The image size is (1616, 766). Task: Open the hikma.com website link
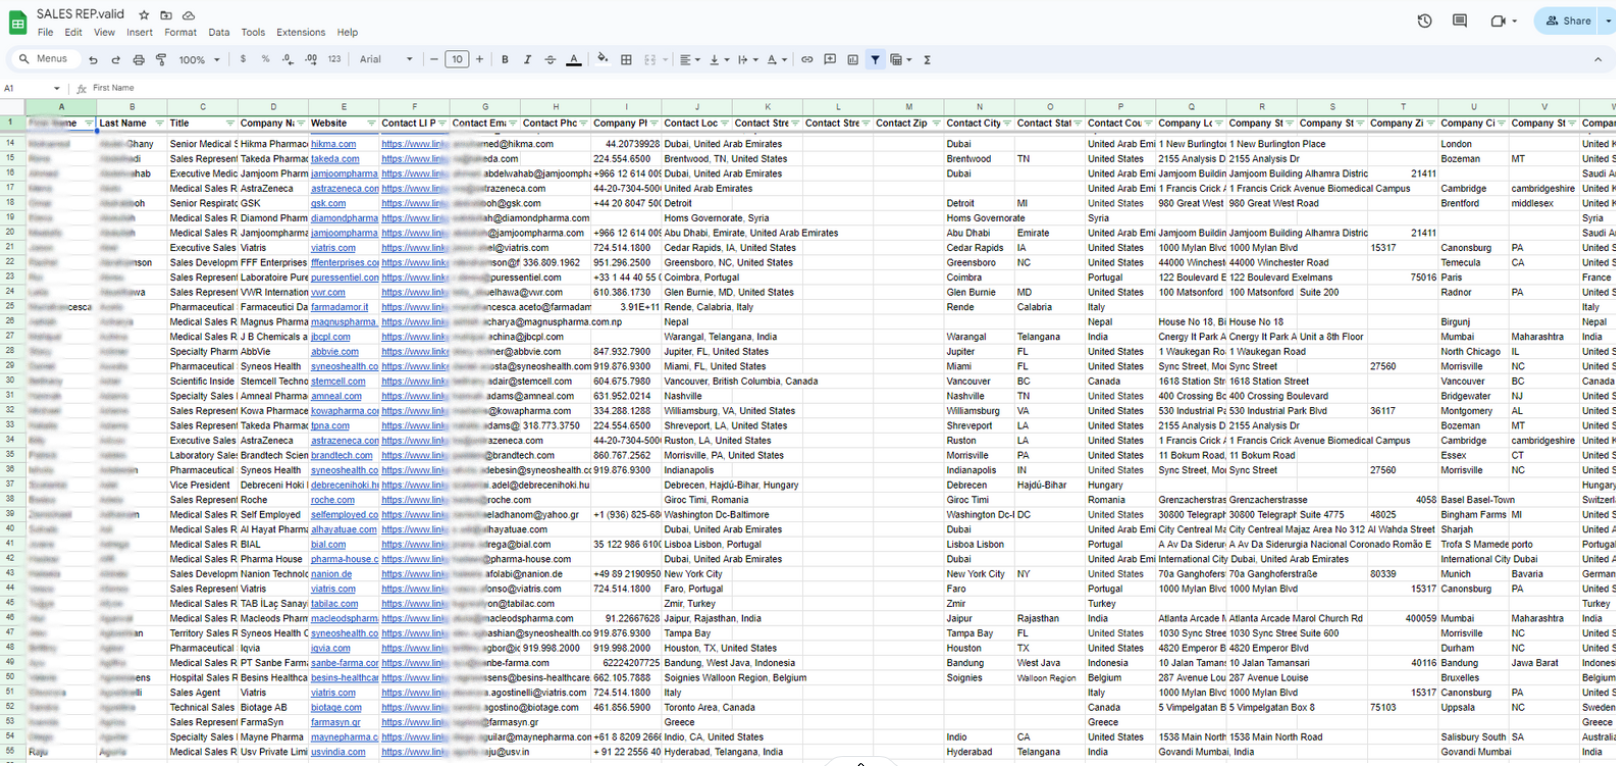[333, 144]
